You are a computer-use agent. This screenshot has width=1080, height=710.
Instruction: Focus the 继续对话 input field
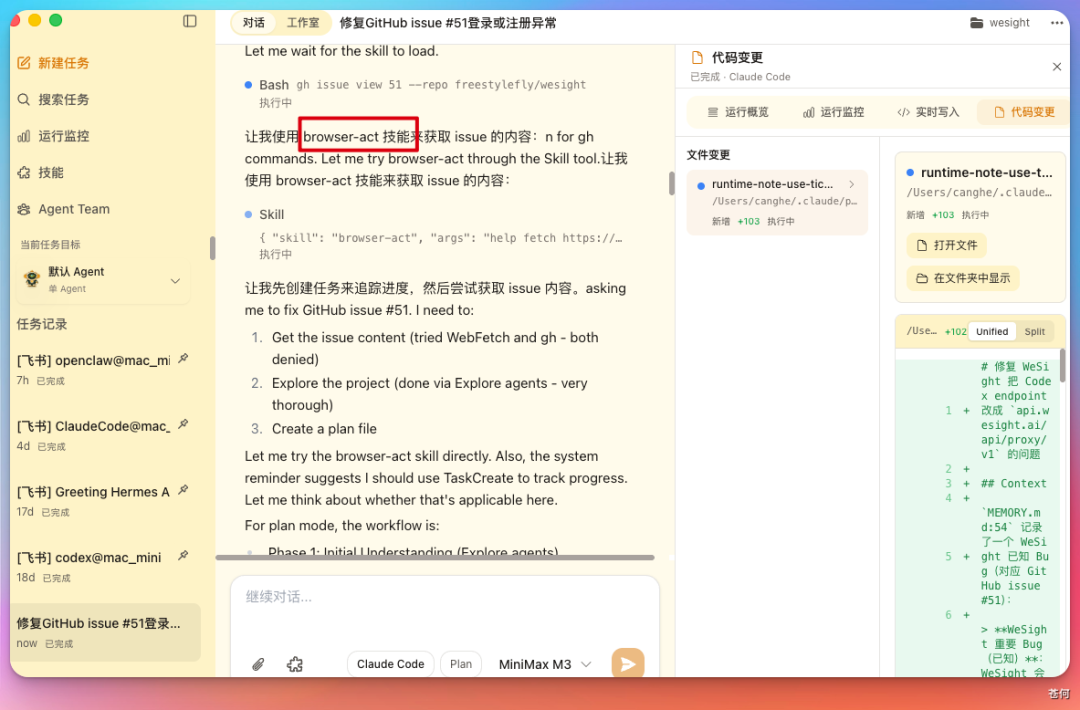445,597
